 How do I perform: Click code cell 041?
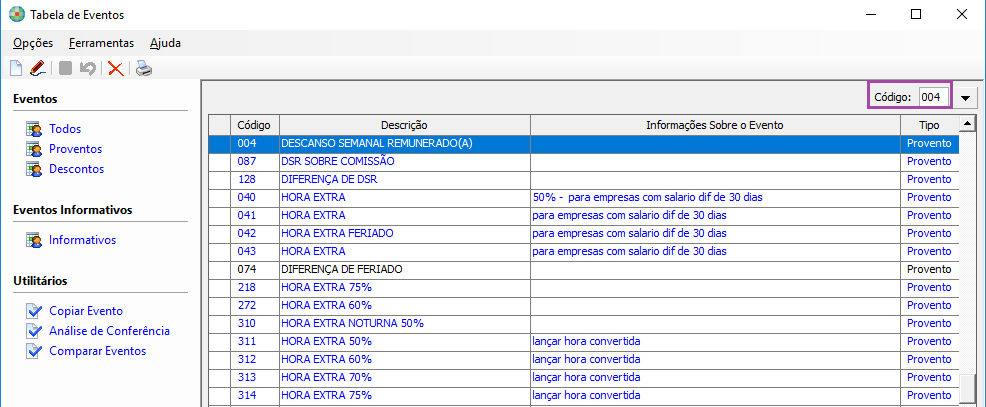tap(255, 216)
